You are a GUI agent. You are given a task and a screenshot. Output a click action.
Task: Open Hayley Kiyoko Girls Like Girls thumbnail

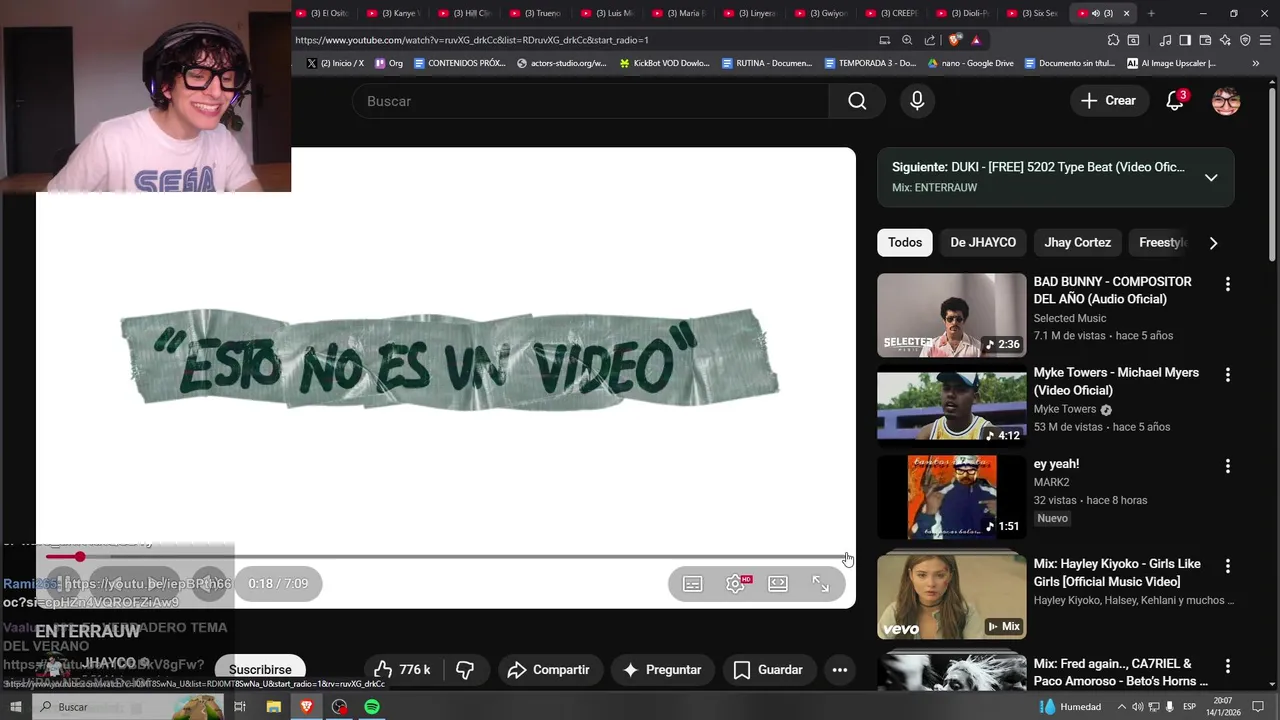click(x=952, y=597)
